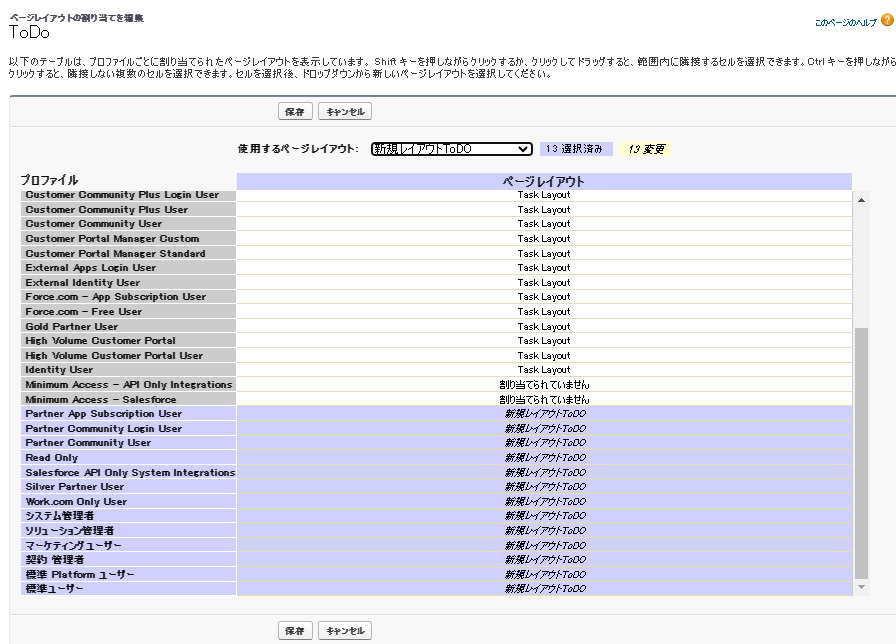Click the bottom 保存 button

295,630
